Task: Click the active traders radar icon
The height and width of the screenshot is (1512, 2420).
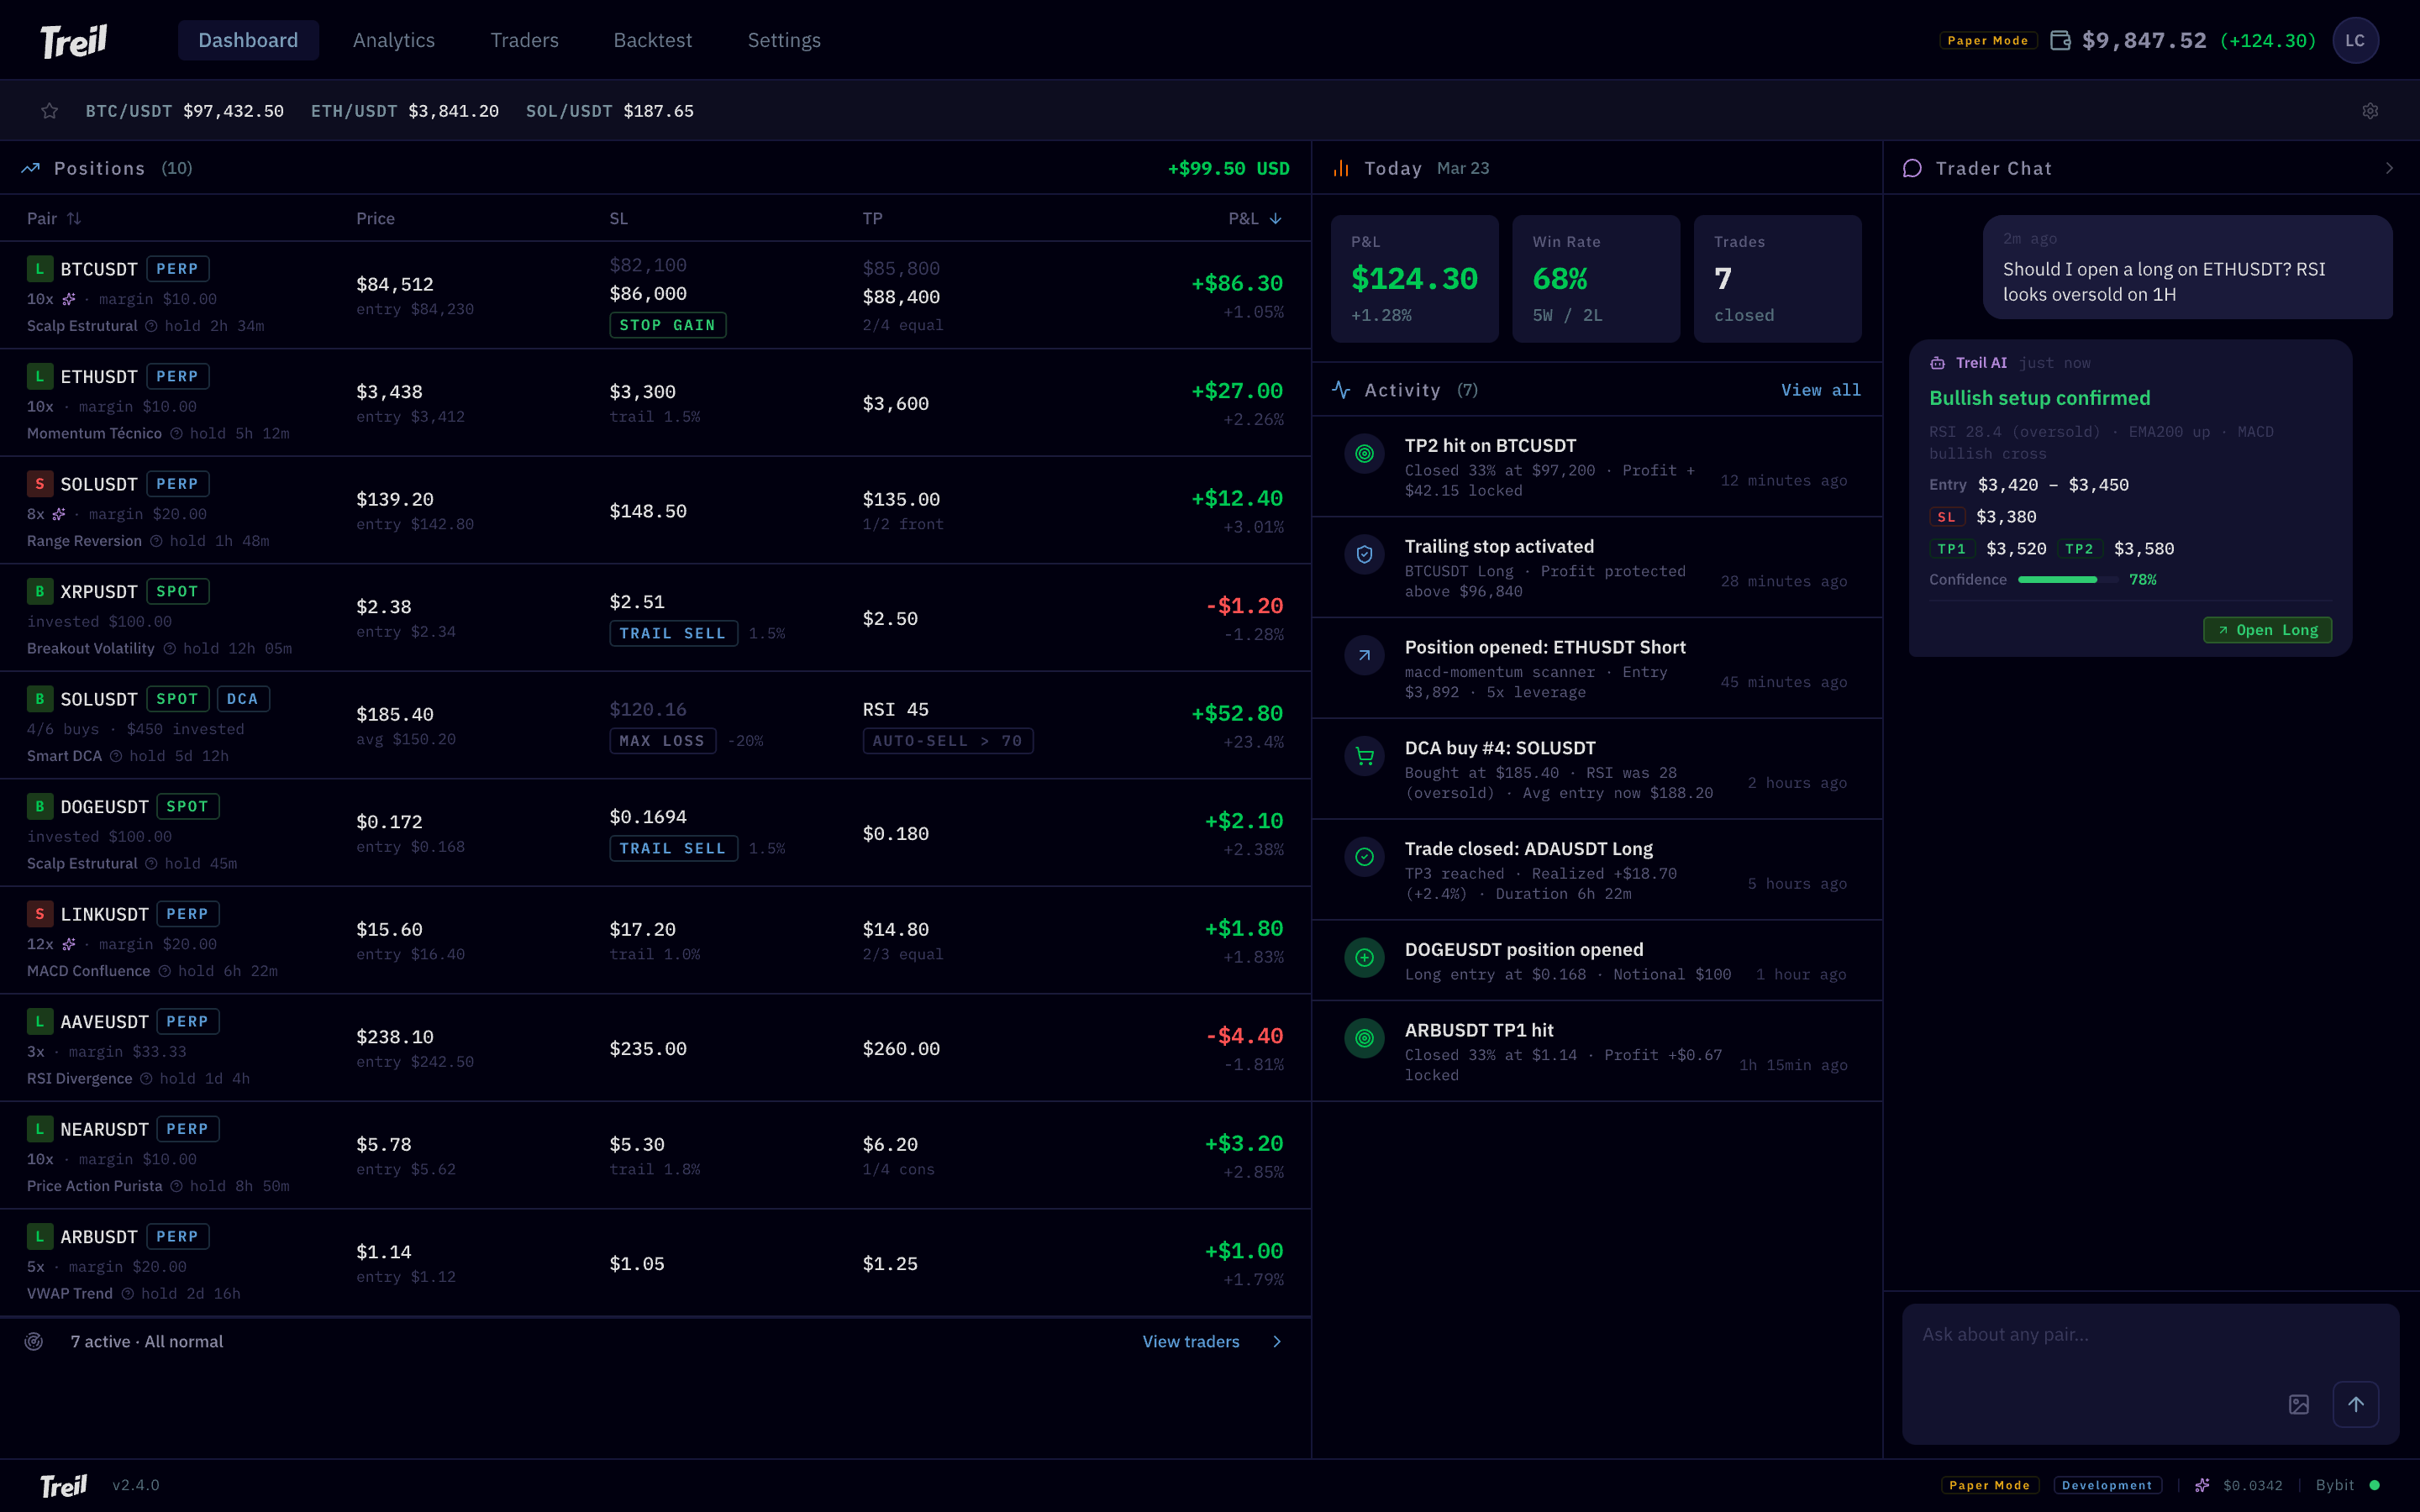Action: (x=34, y=1342)
